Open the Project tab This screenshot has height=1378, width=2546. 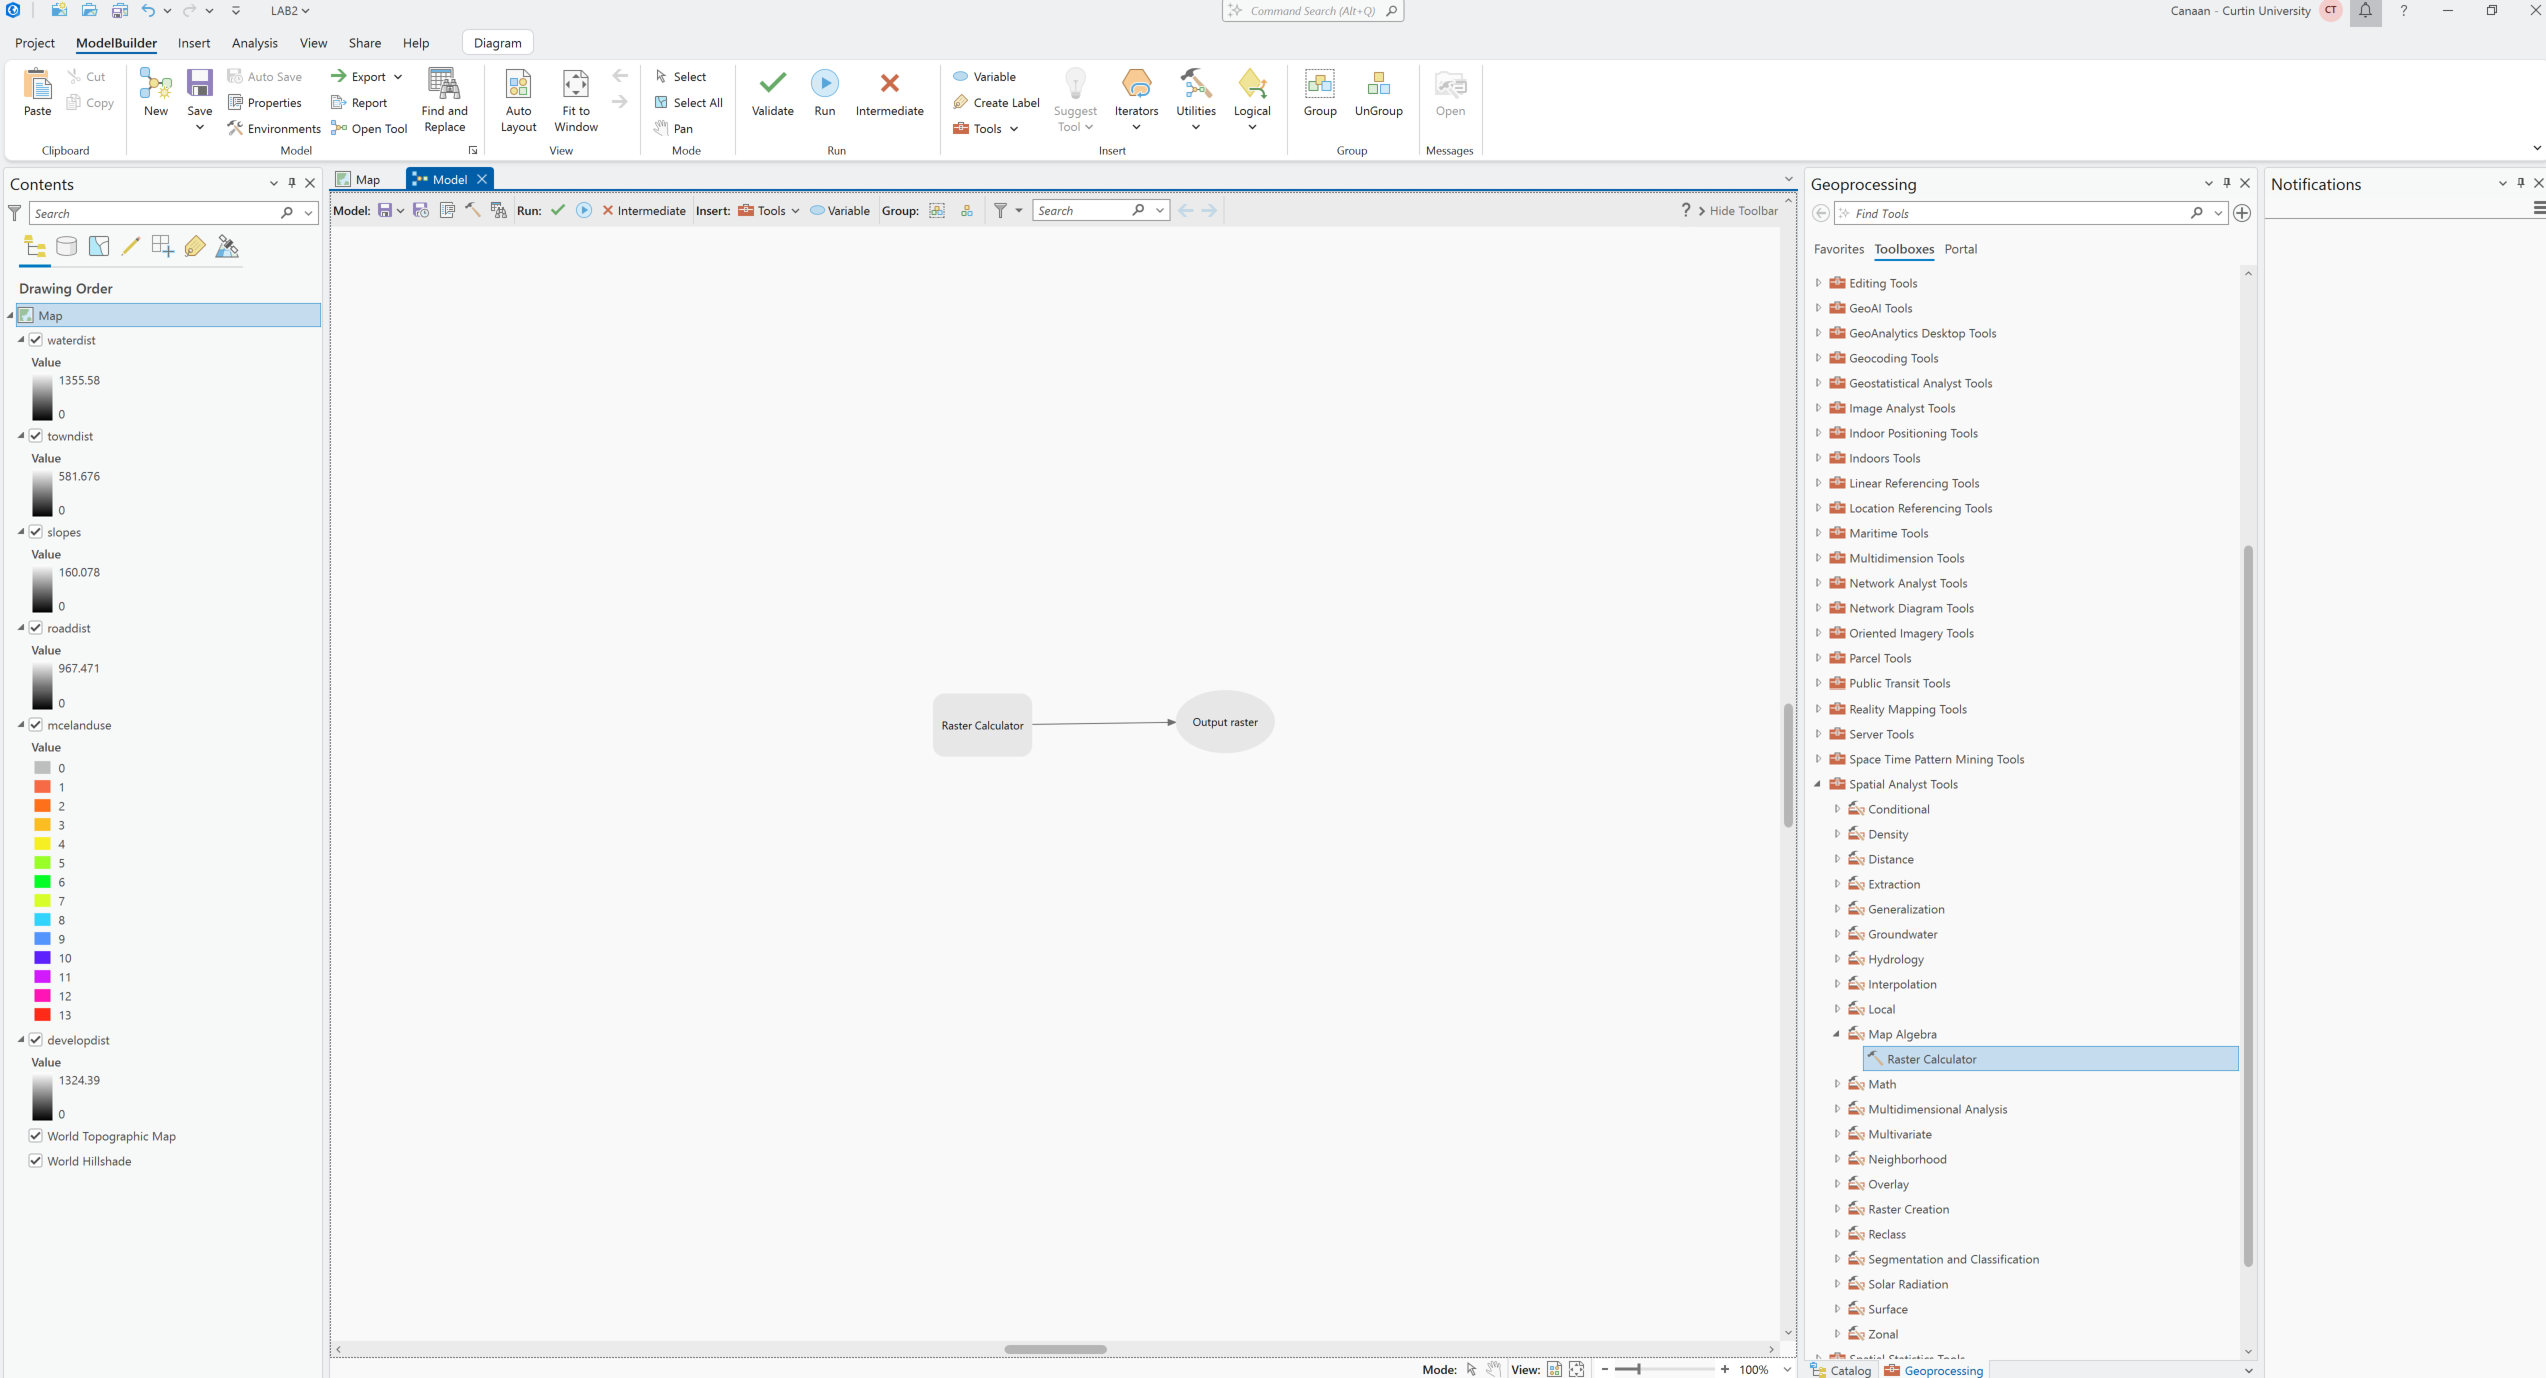(35, 43)
